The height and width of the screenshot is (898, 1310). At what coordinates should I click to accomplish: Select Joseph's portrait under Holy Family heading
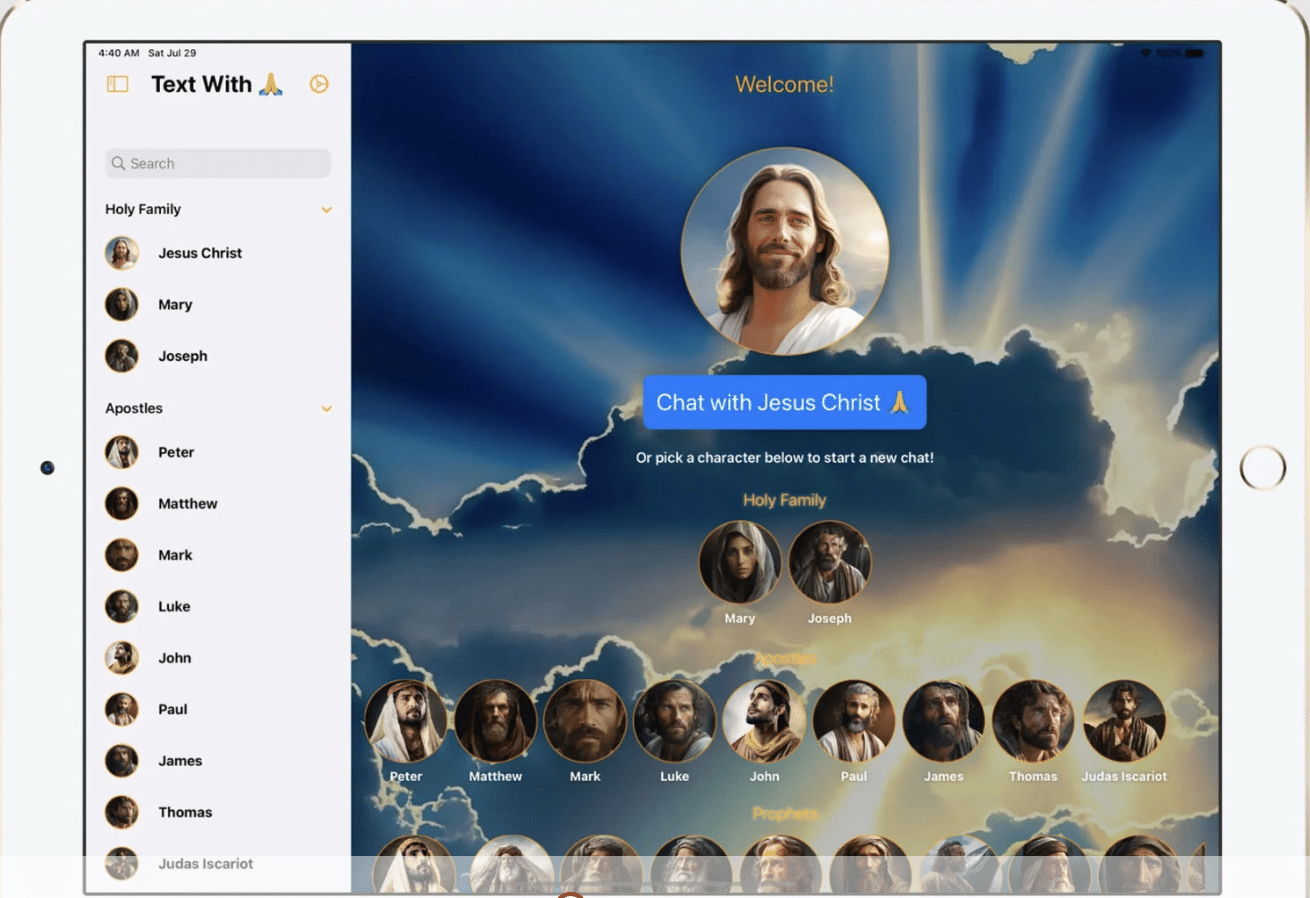830,562
